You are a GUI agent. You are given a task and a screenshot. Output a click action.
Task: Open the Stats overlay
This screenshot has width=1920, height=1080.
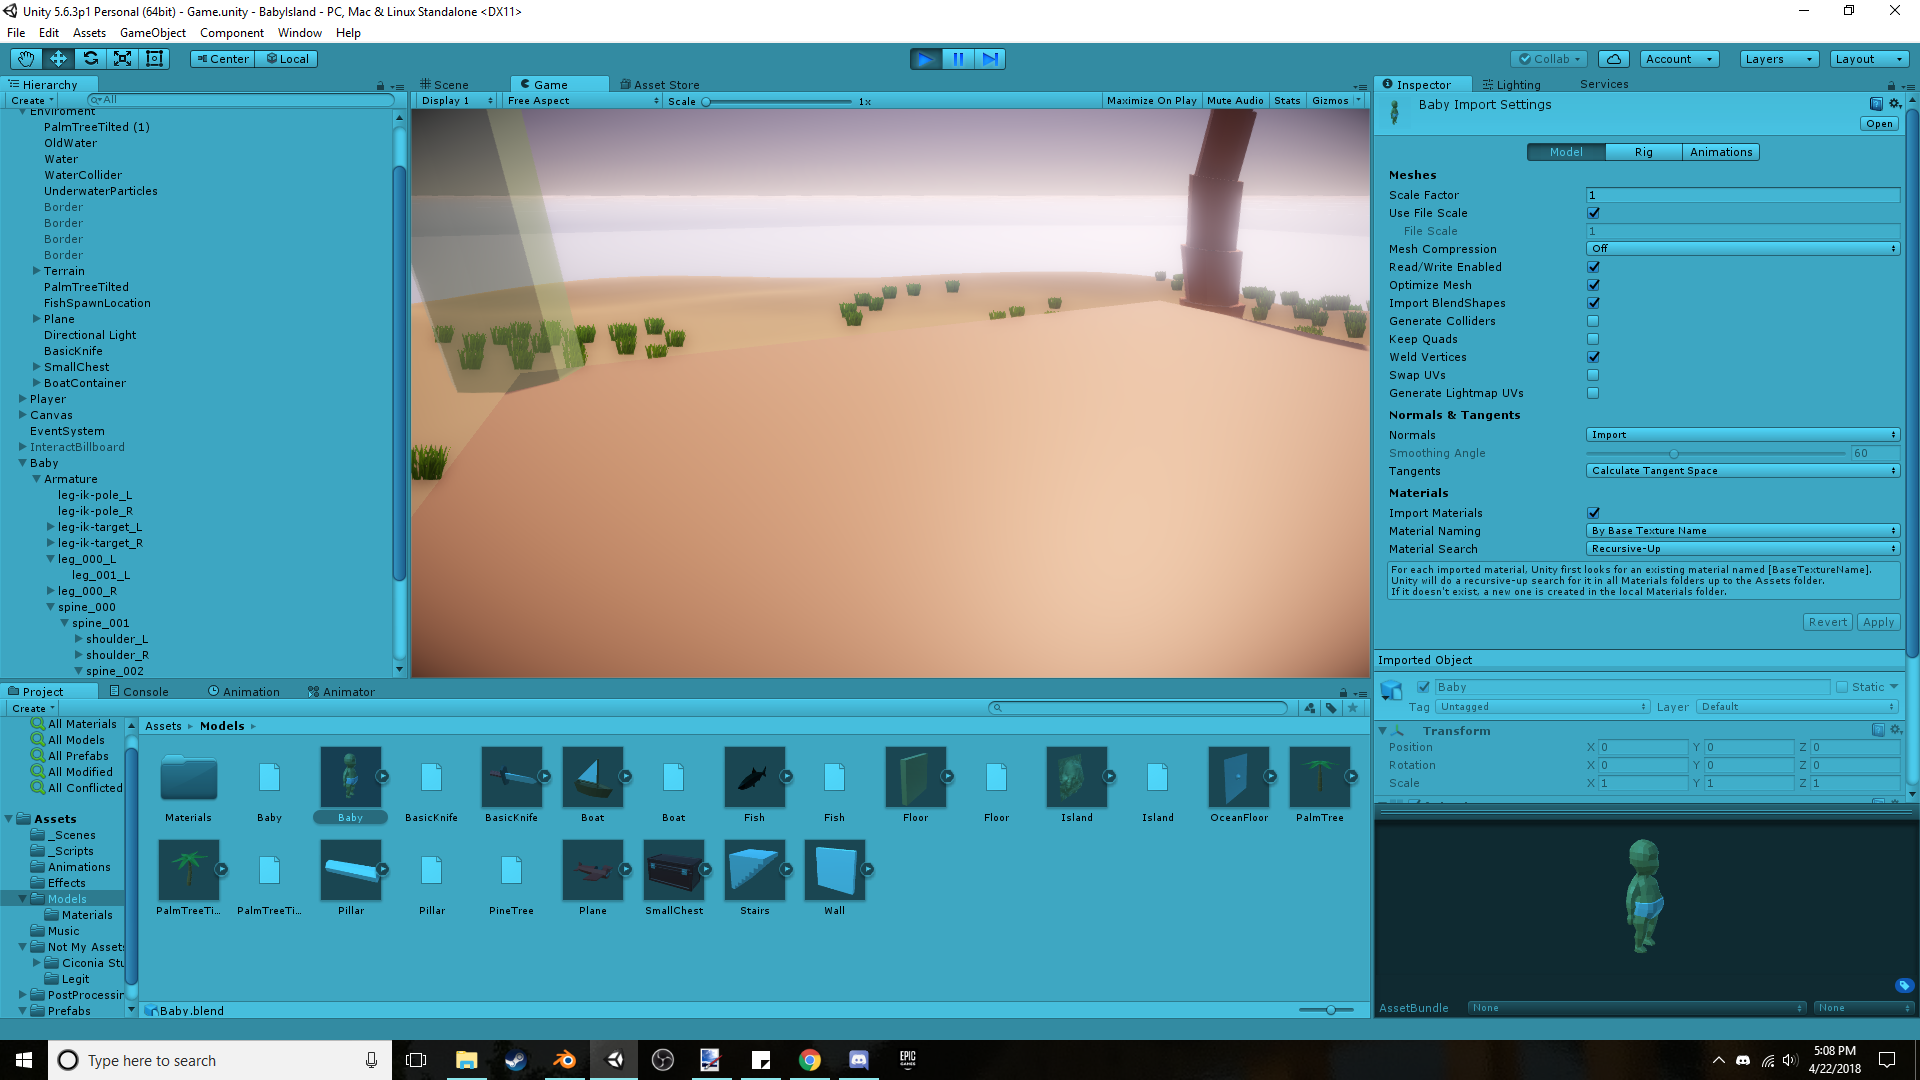[1287, 101]
